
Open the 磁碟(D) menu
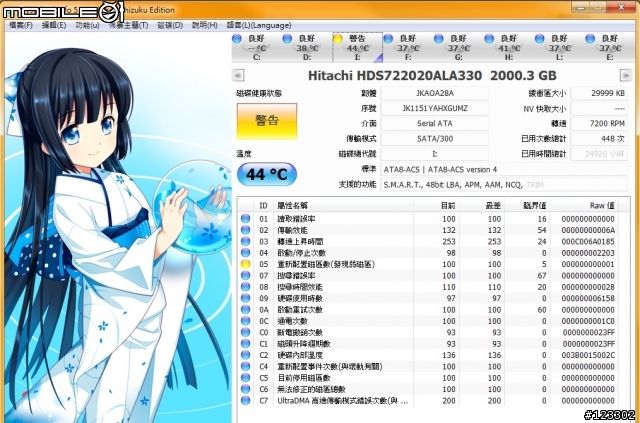click(170, 25)
